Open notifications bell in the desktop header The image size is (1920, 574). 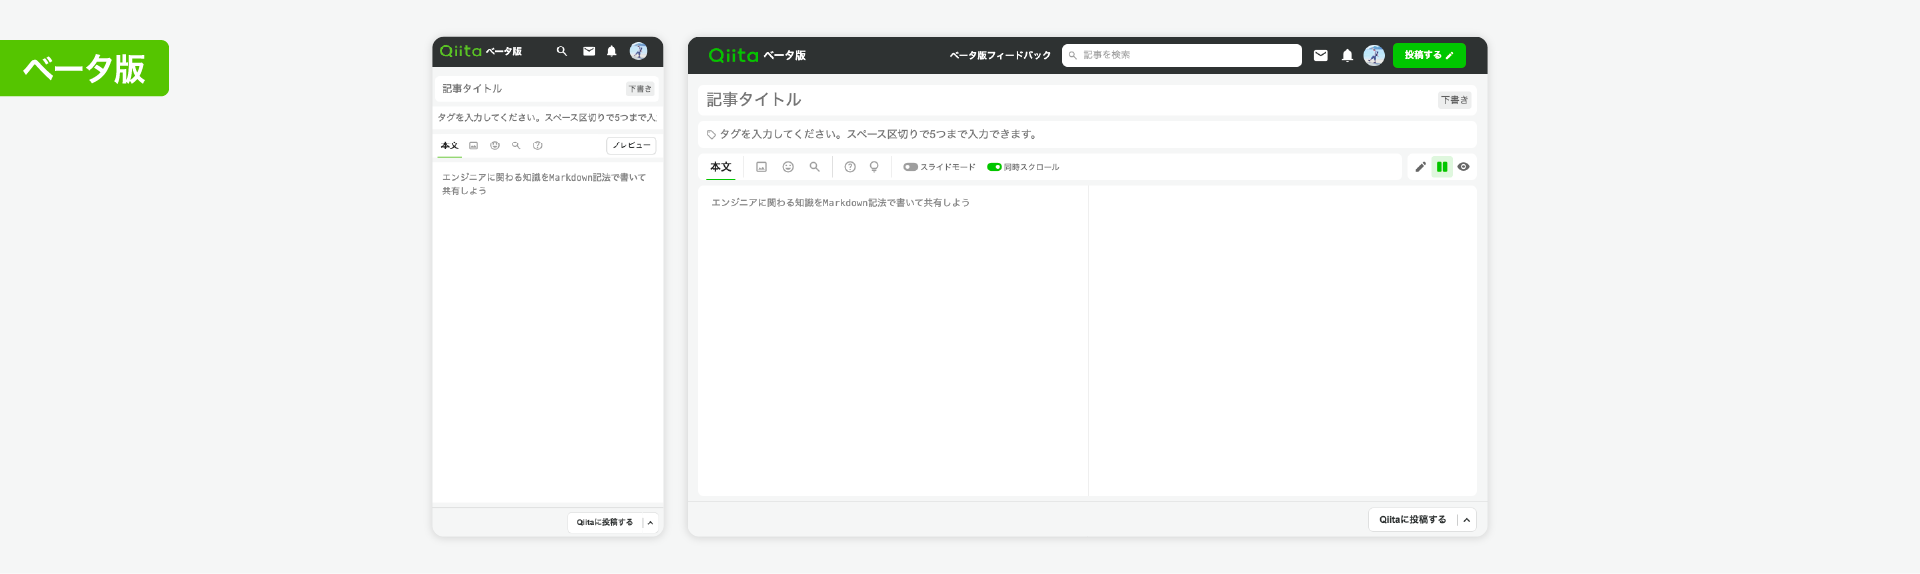coord(1347,56)
